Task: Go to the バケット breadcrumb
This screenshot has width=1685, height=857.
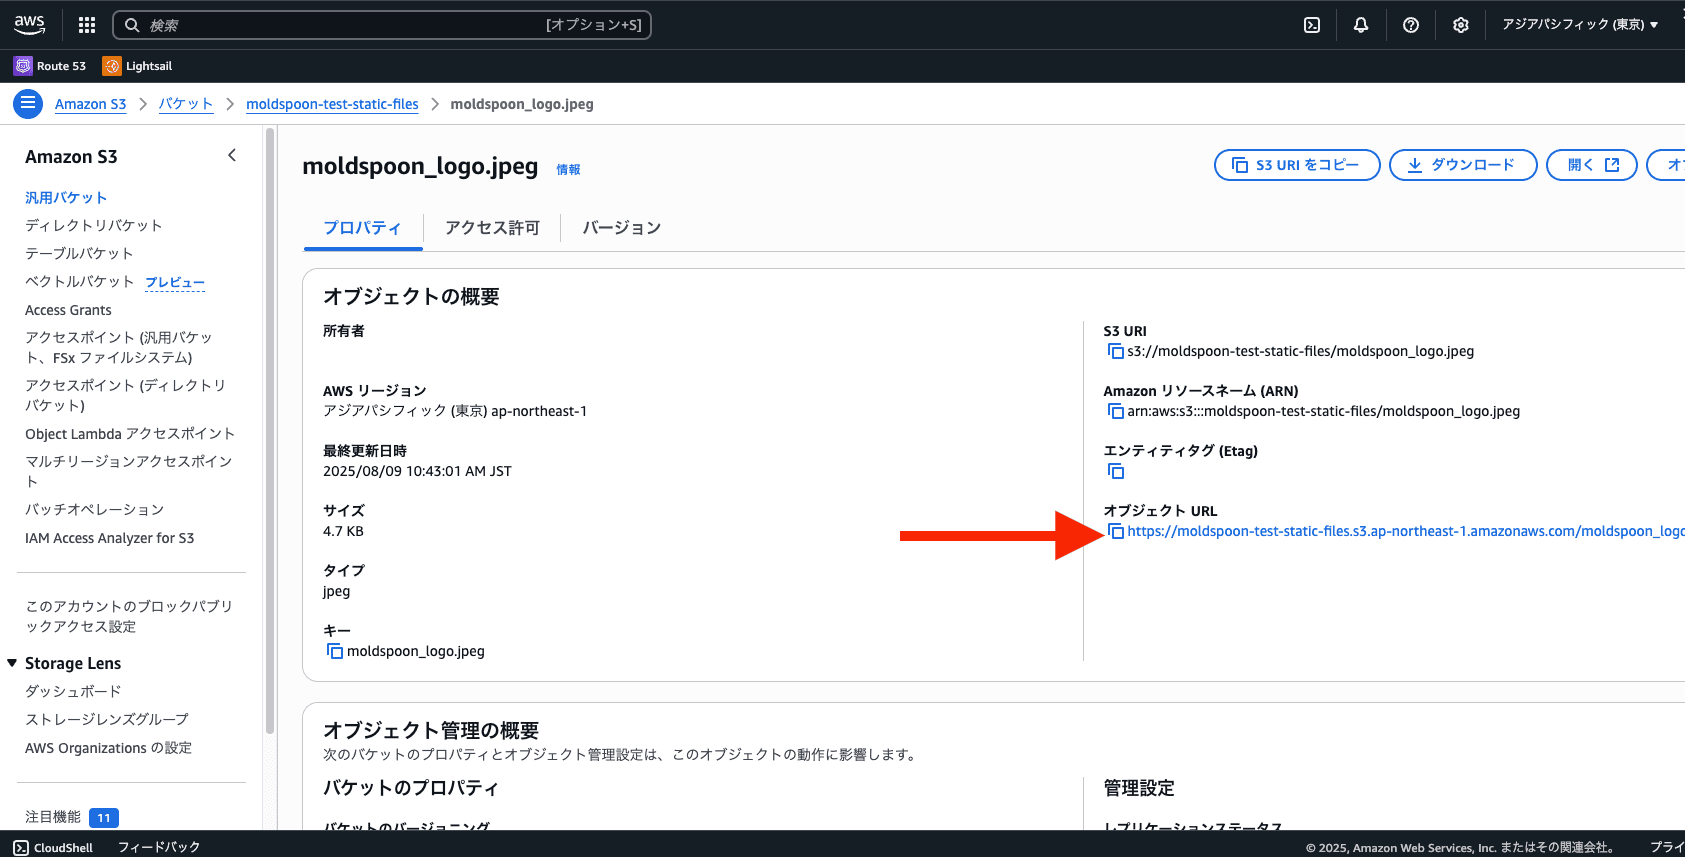Action: pos(186,104)
